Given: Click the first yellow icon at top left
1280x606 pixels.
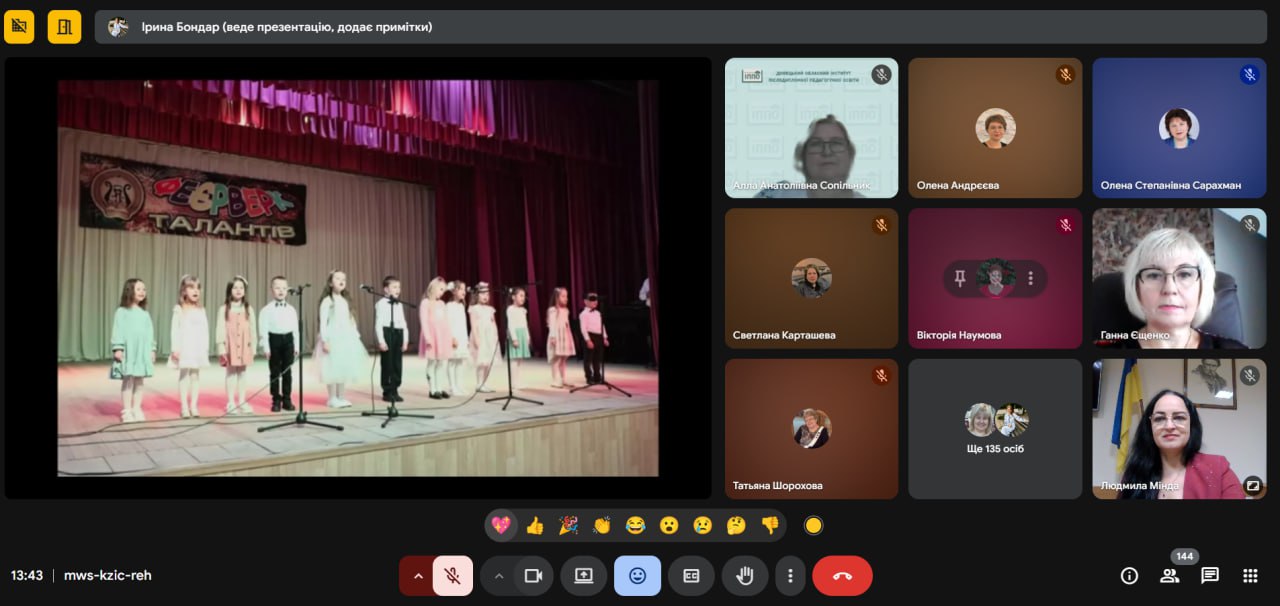Looking at the screenshot, I should coord(19,27).
